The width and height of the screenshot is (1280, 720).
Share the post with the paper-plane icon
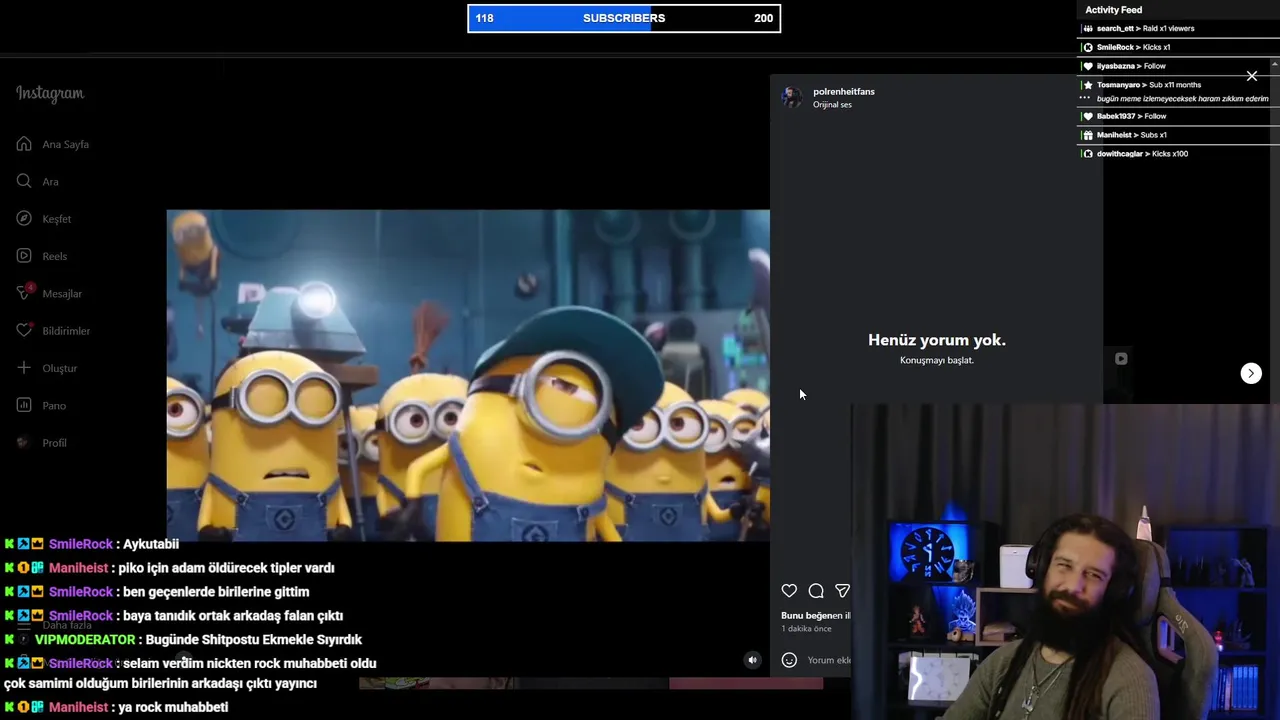tap(842, 591)
